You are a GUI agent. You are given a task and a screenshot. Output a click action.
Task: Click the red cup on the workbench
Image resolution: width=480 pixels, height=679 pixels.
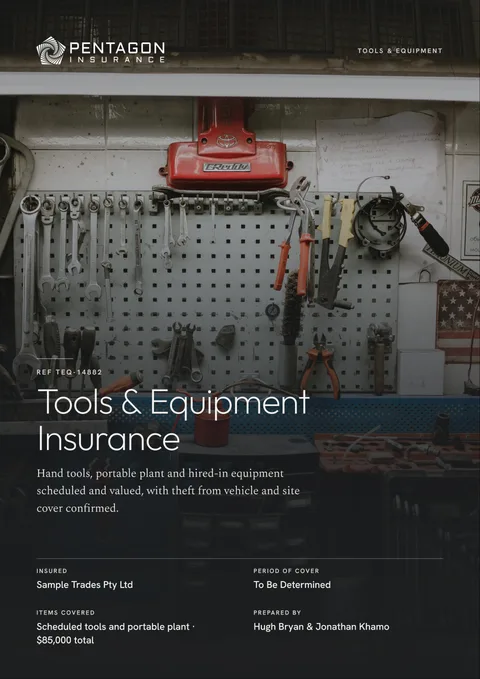(212, 427)
